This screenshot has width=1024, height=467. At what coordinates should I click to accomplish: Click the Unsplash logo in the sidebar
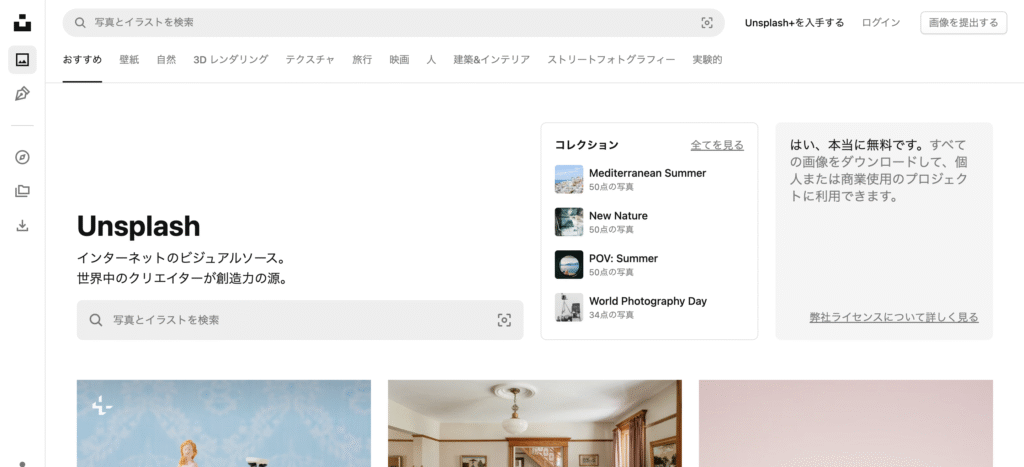[22, 22]
